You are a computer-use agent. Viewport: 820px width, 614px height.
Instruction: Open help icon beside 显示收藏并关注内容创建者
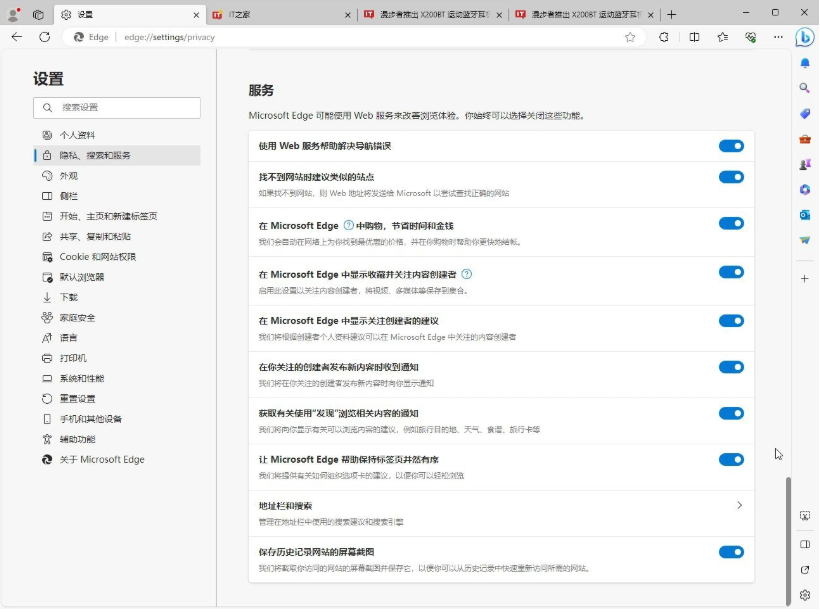(466, 274)
